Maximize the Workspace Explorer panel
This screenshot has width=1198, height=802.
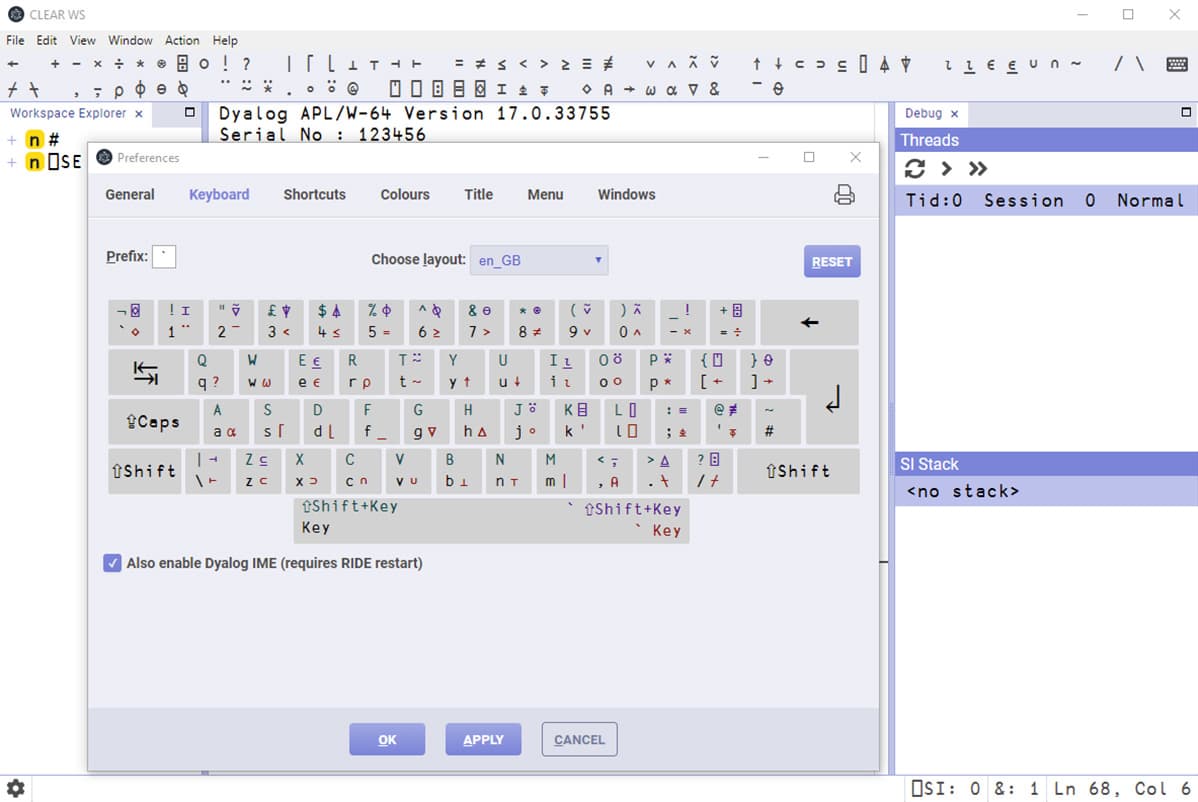[189, 113]
